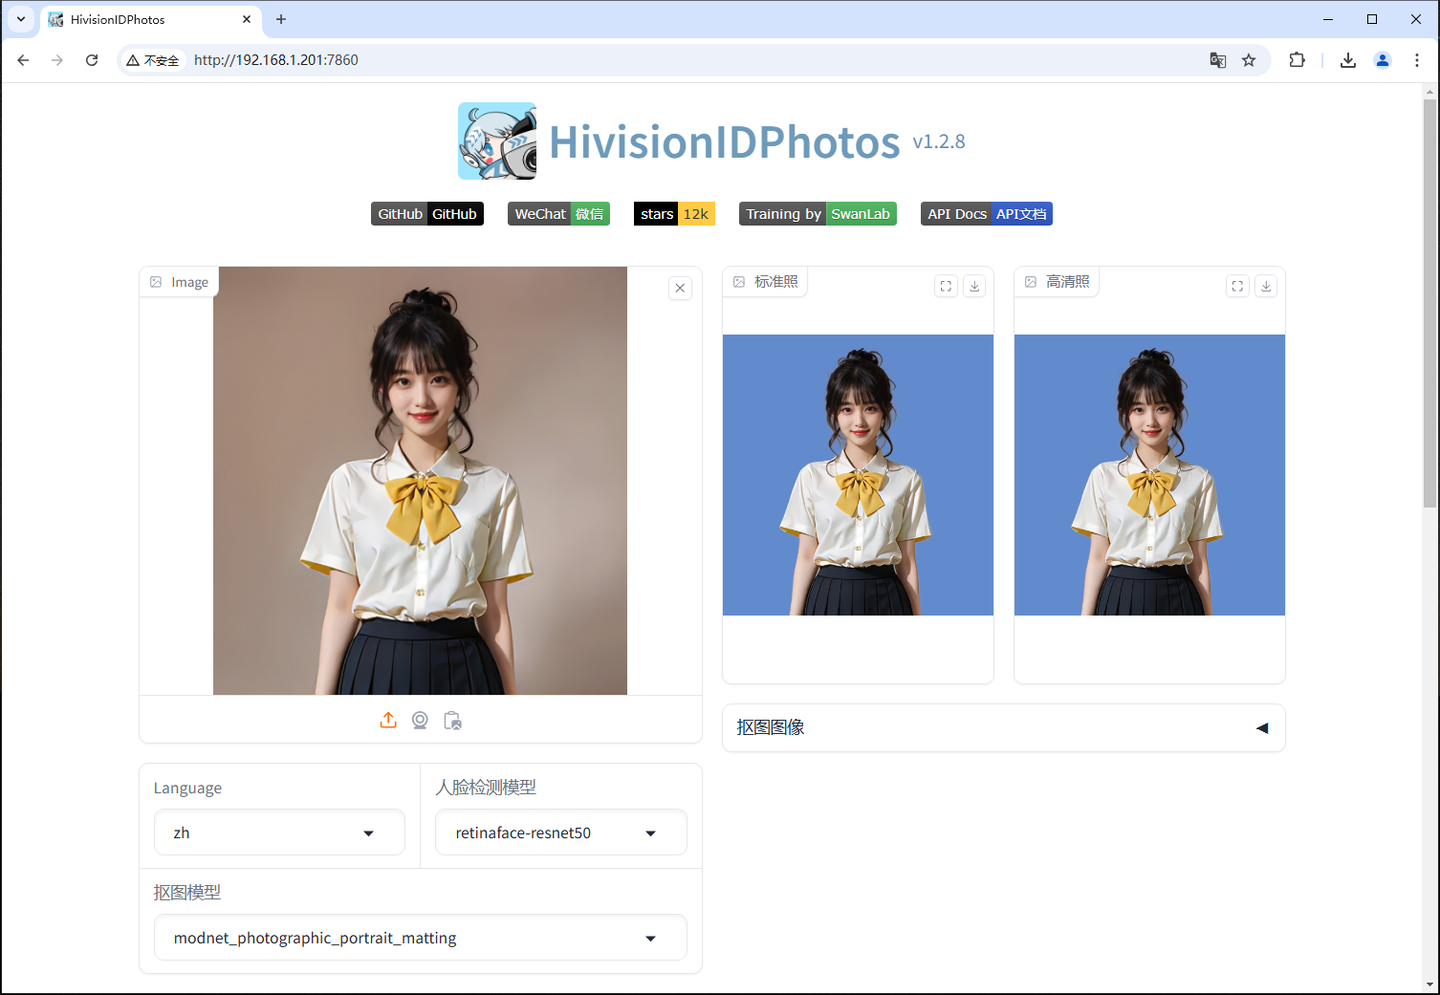Download the 高清照 result image
The width and height of the screenshot is (1440, 995).
point(1266,285)
